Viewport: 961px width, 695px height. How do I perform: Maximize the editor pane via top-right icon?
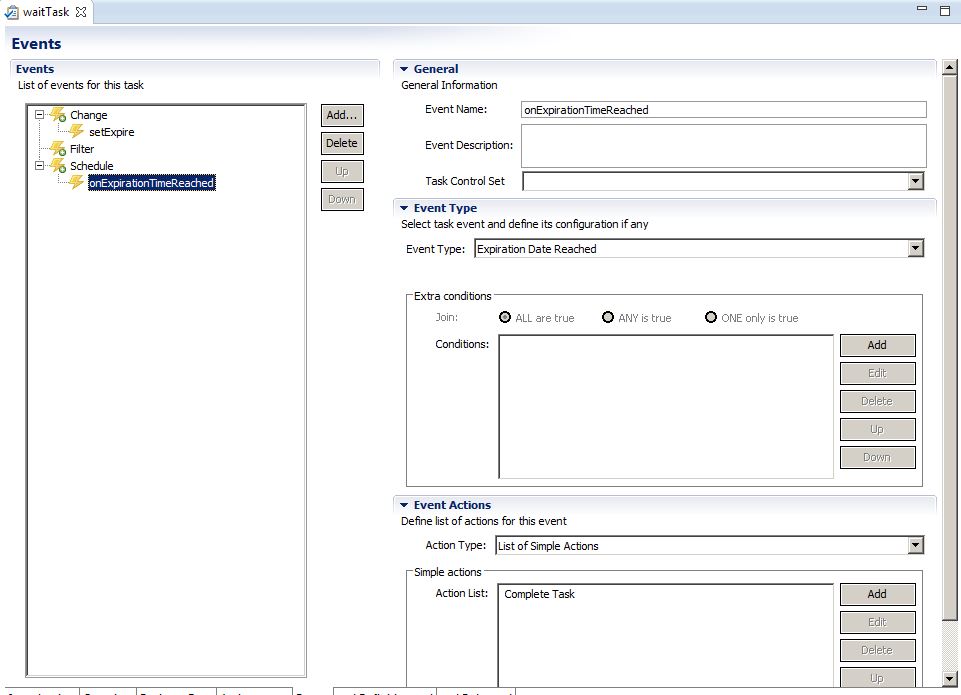(944, 11)
